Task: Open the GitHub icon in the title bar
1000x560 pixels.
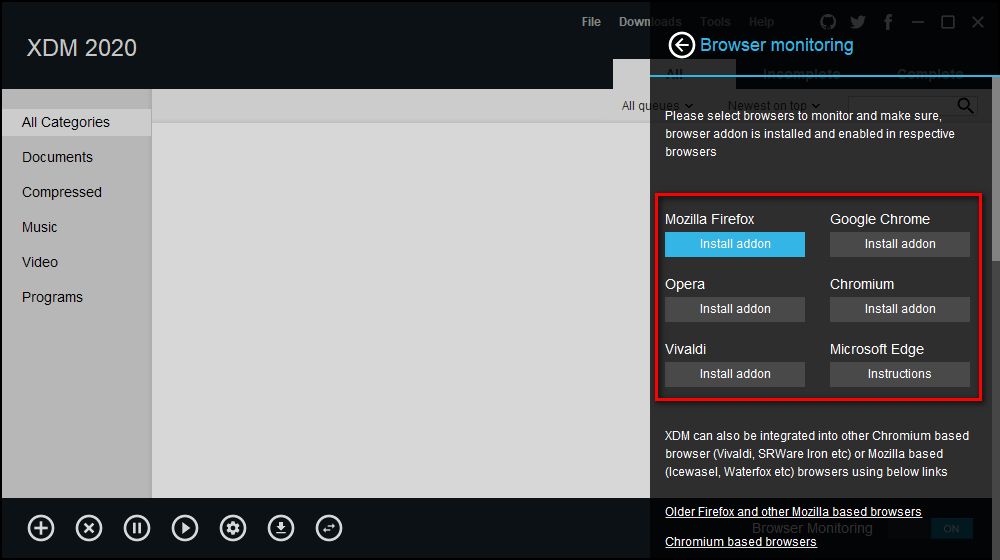Action: 828,22
